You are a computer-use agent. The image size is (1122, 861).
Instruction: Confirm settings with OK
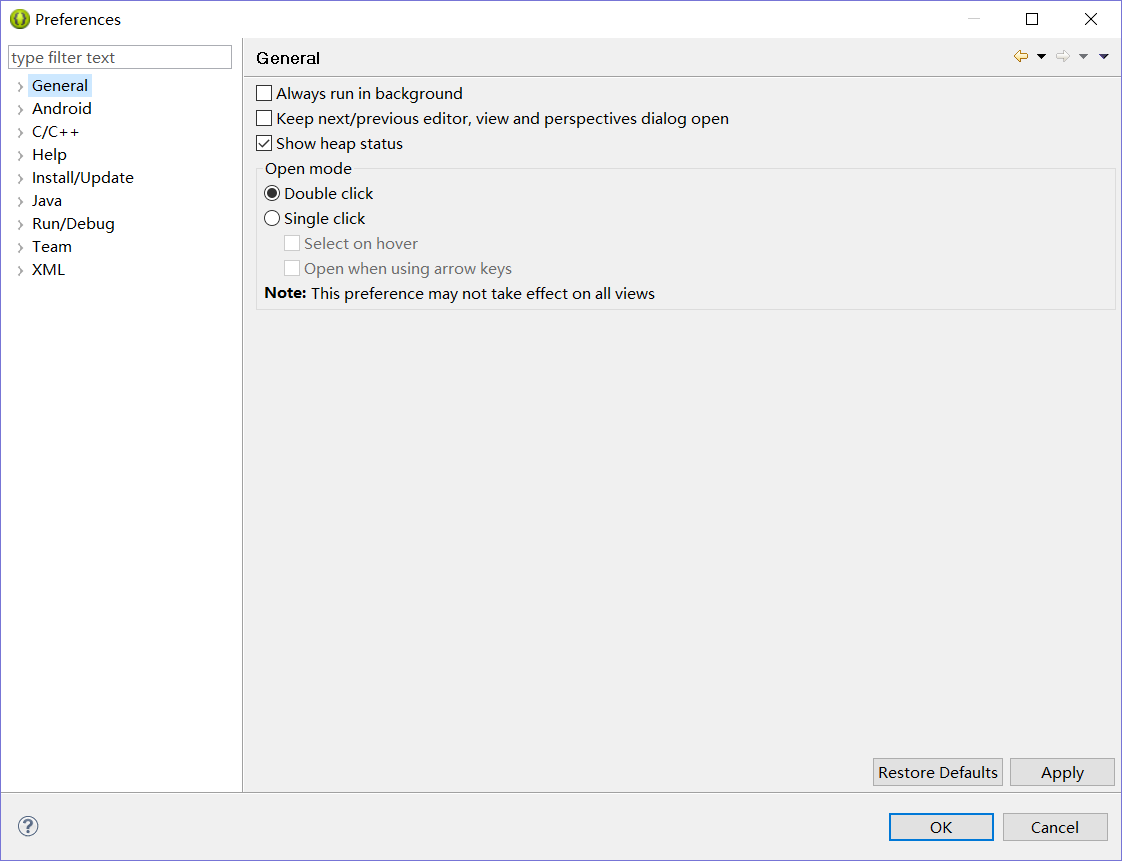pos(940,827)
